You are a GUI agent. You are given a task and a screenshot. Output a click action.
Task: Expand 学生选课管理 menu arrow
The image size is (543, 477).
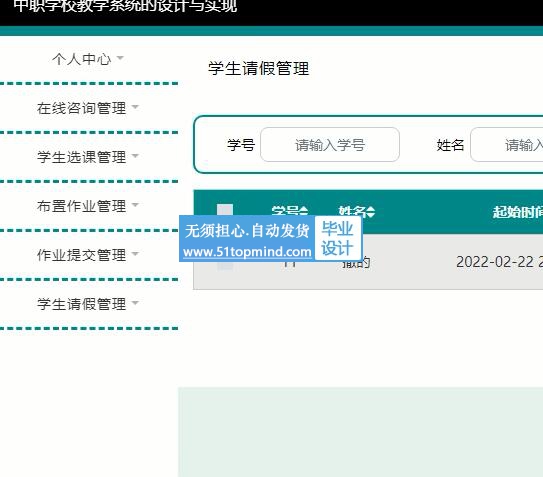coord(135,156)
